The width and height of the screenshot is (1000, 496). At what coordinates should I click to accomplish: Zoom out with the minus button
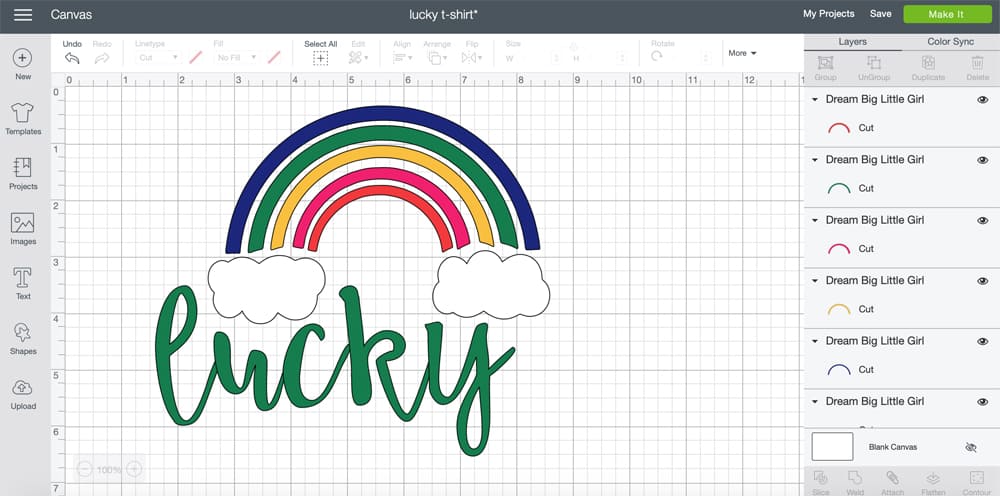85,470
